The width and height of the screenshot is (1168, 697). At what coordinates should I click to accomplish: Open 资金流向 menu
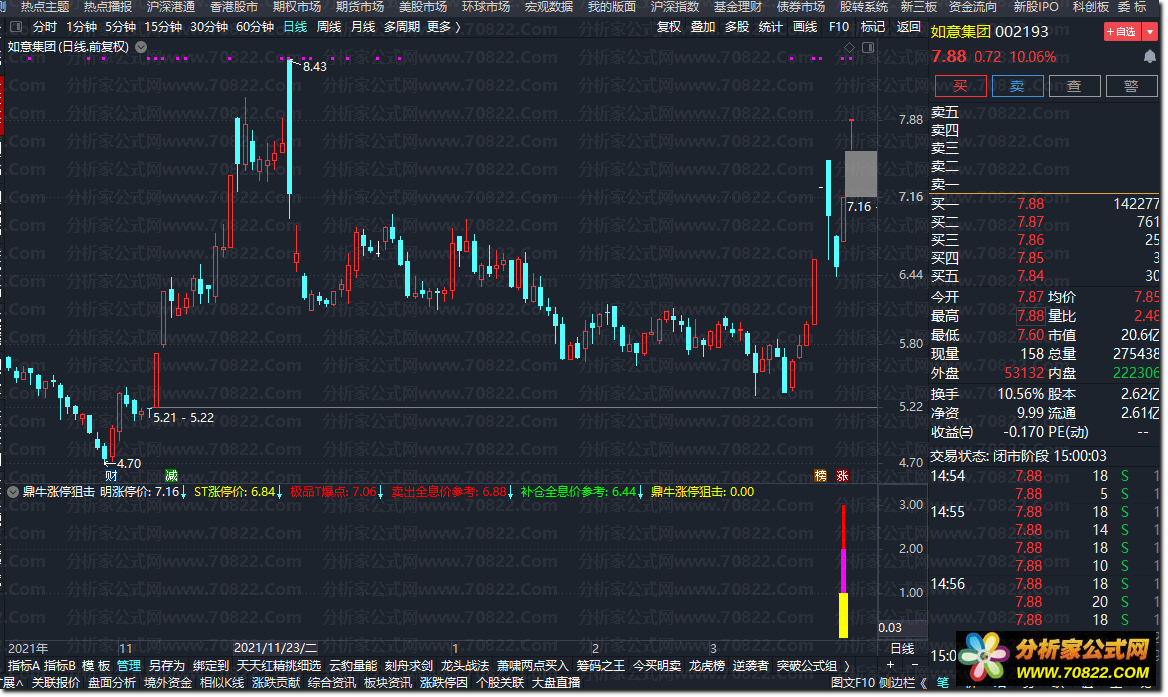pyautogui.click(x=973, y=7)
